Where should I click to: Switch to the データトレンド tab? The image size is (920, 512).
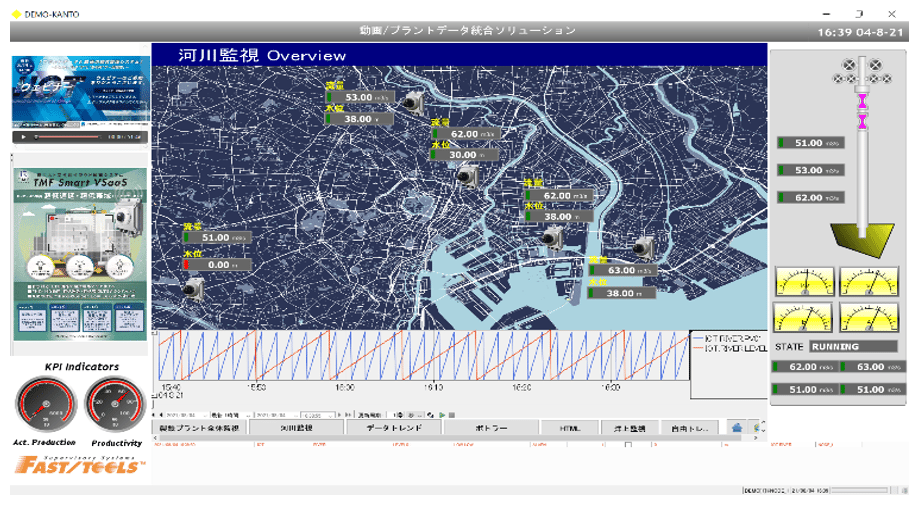[x=394, y=428]
